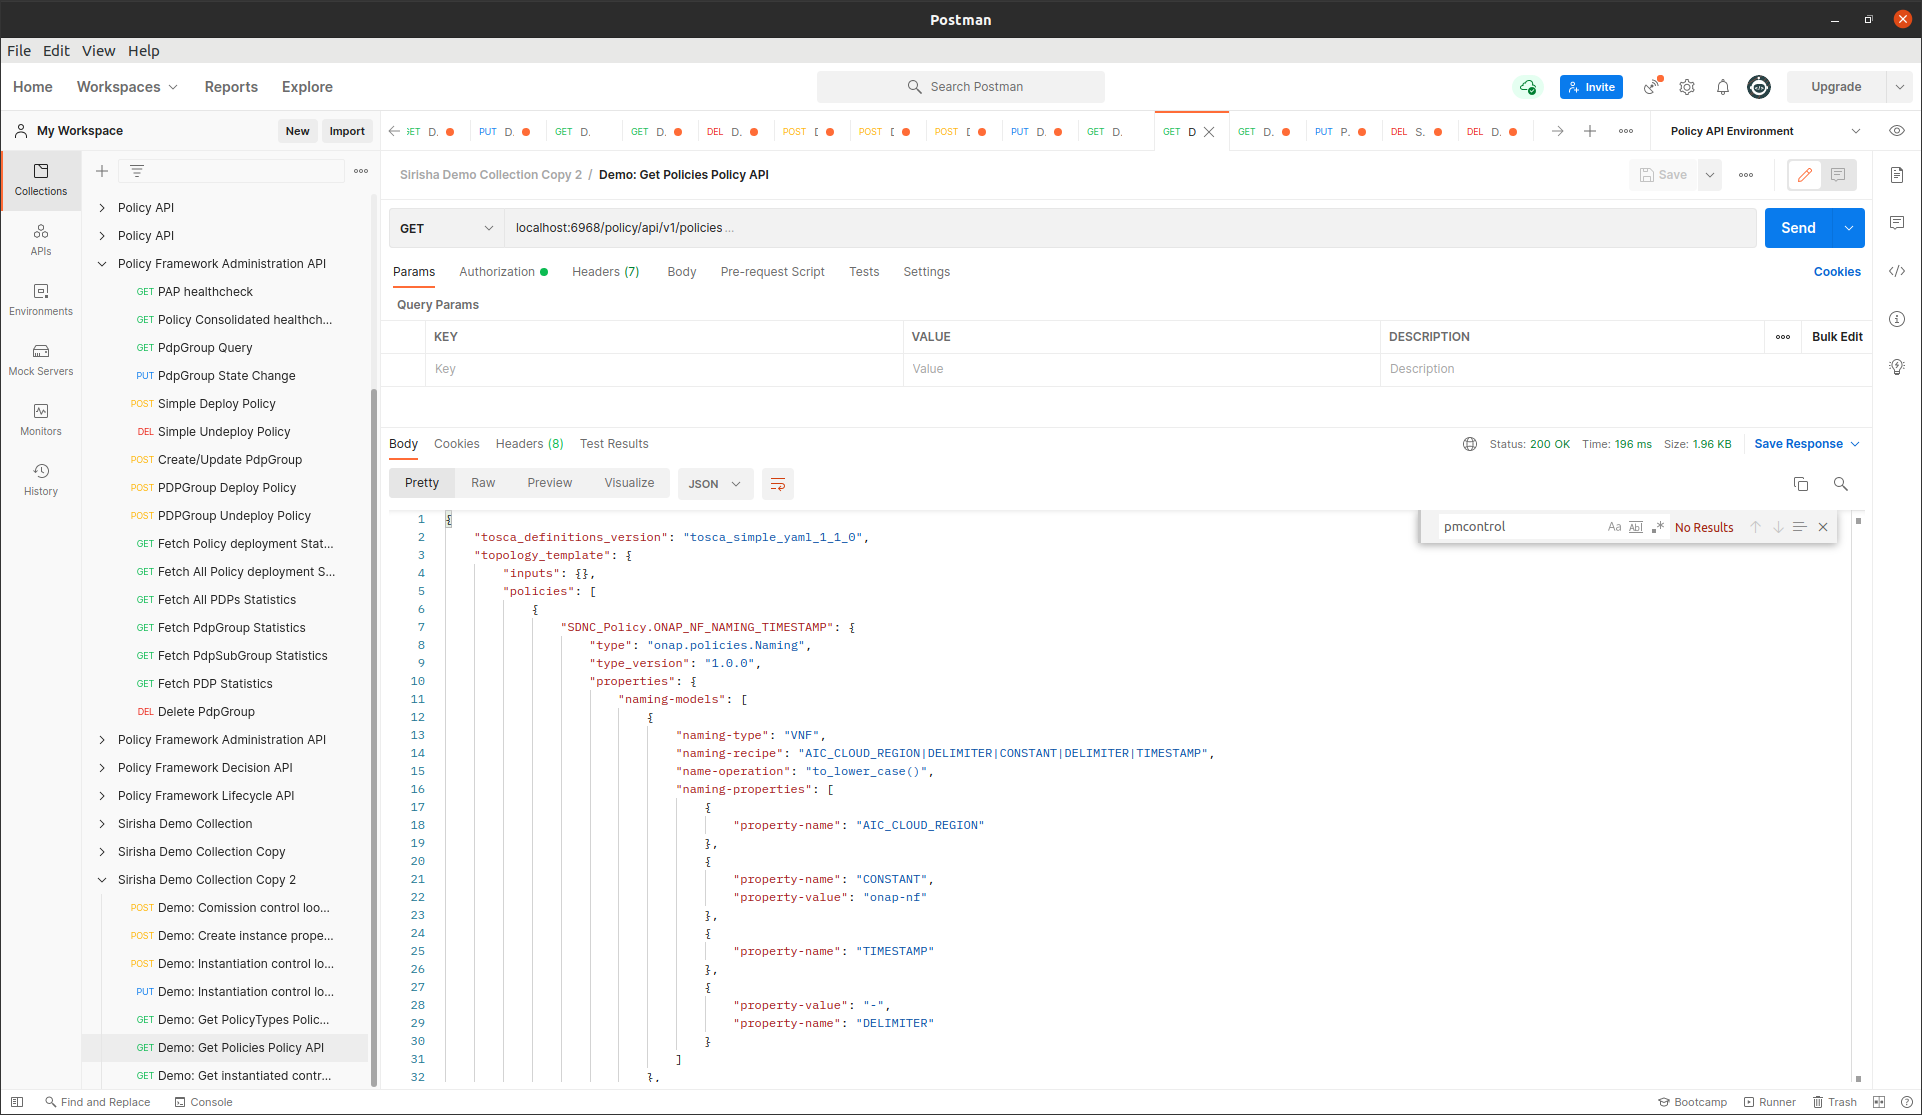Open the capture requests satellite icon
The image size is (1922, 1115).
tap(1652, 87)
